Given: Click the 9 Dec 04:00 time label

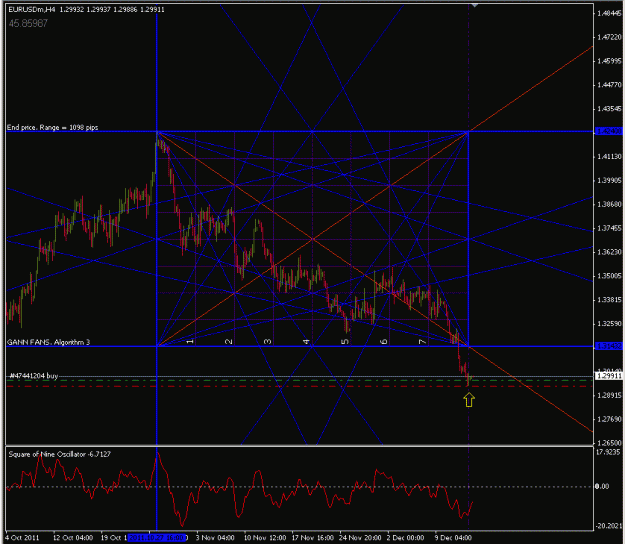Looking at the screenshot, I should (x=453, y=538).
